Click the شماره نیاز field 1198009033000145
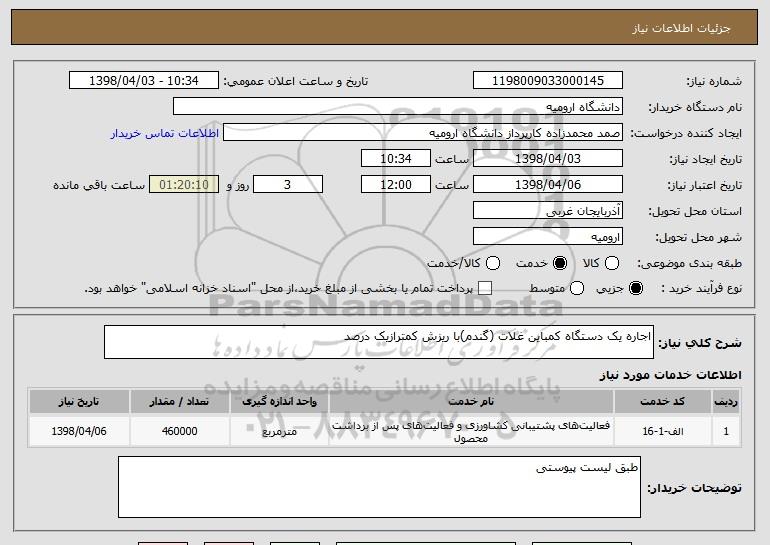The height and width of the screenshot is (545, 770). point(548,81)
